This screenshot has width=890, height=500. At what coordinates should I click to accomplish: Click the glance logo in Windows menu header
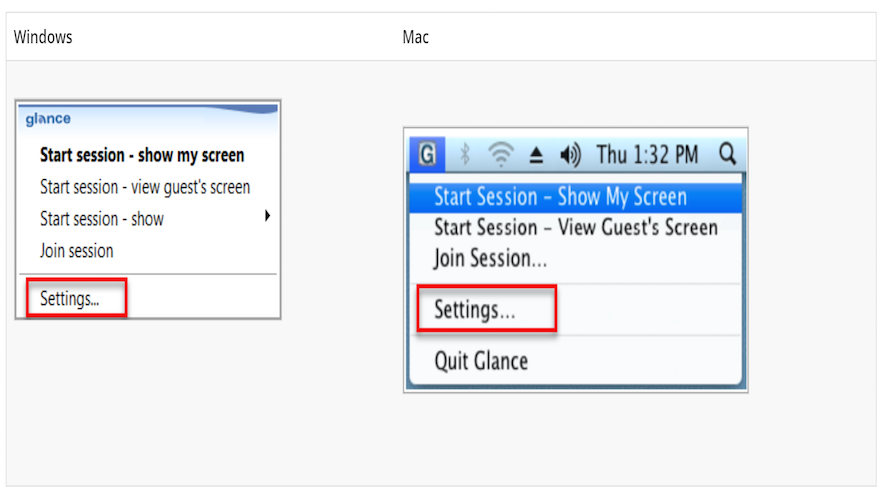click(x=48, y=119)
